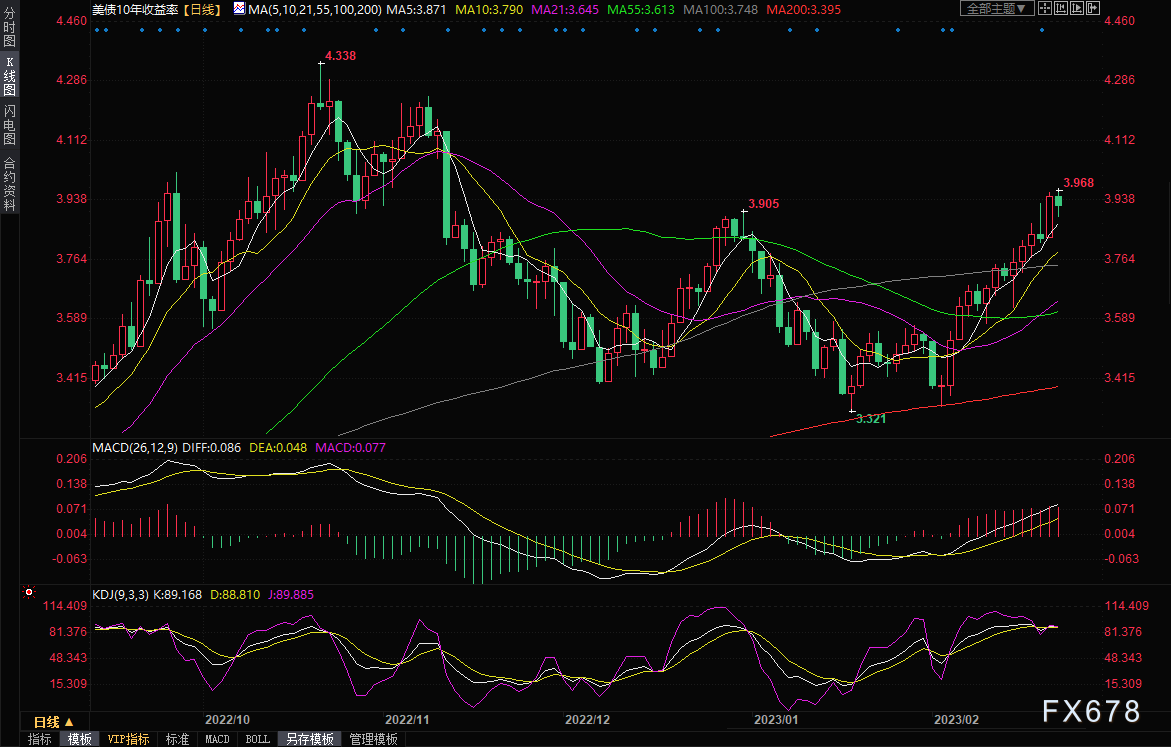Activate the crosshair cursor icon

coord(1045,8)
